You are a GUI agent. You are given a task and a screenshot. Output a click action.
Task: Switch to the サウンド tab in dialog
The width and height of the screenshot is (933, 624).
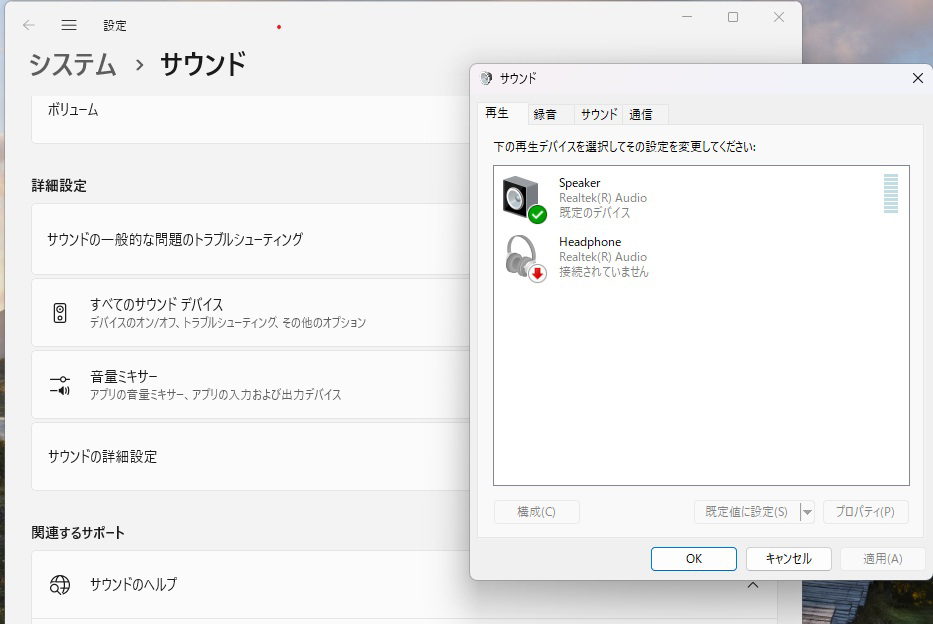click(599, 114)
